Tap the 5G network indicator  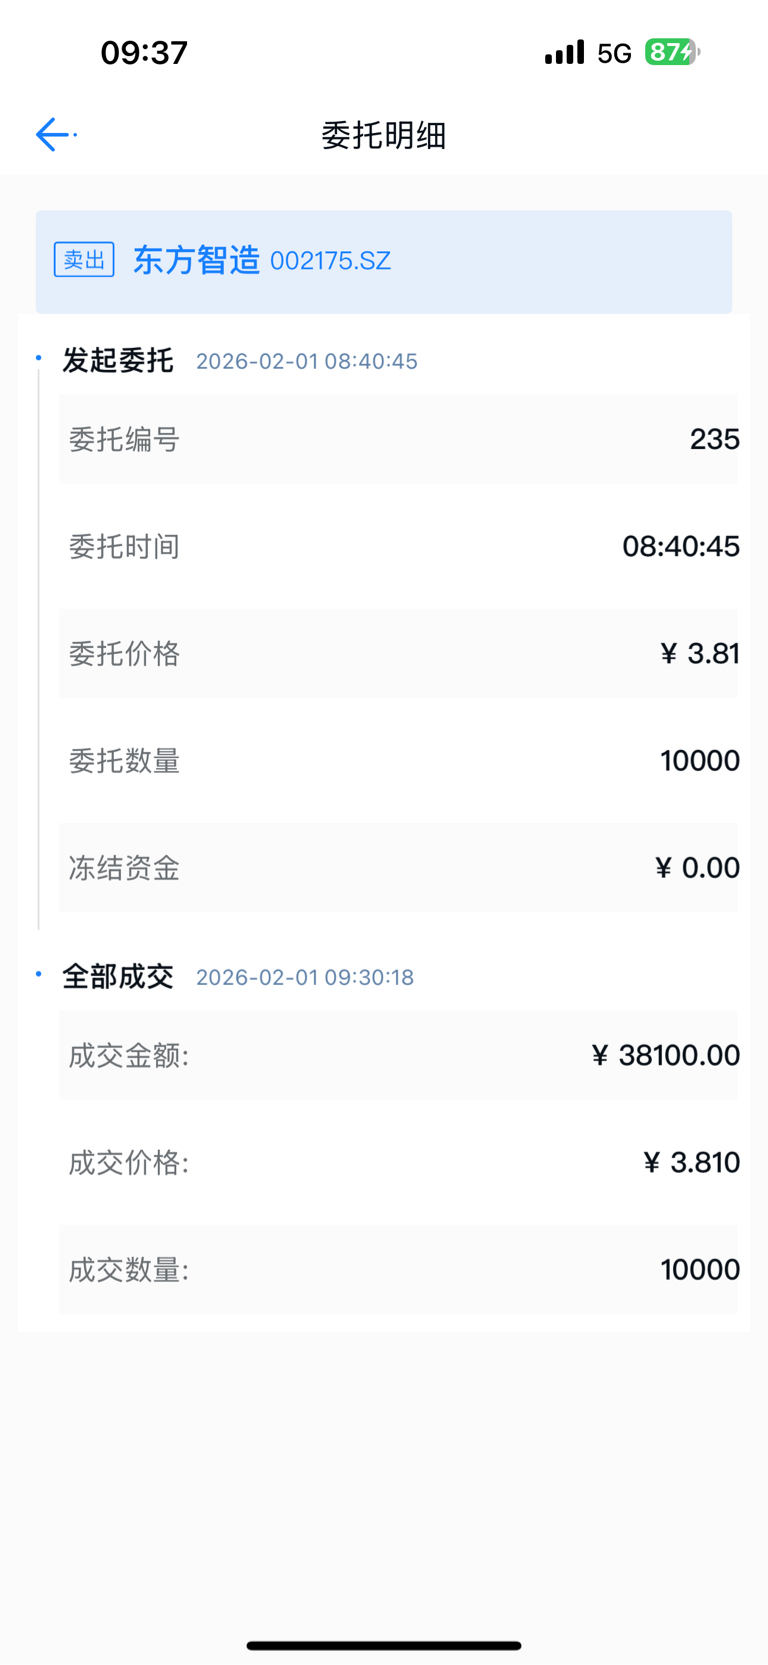coord(615,53)
